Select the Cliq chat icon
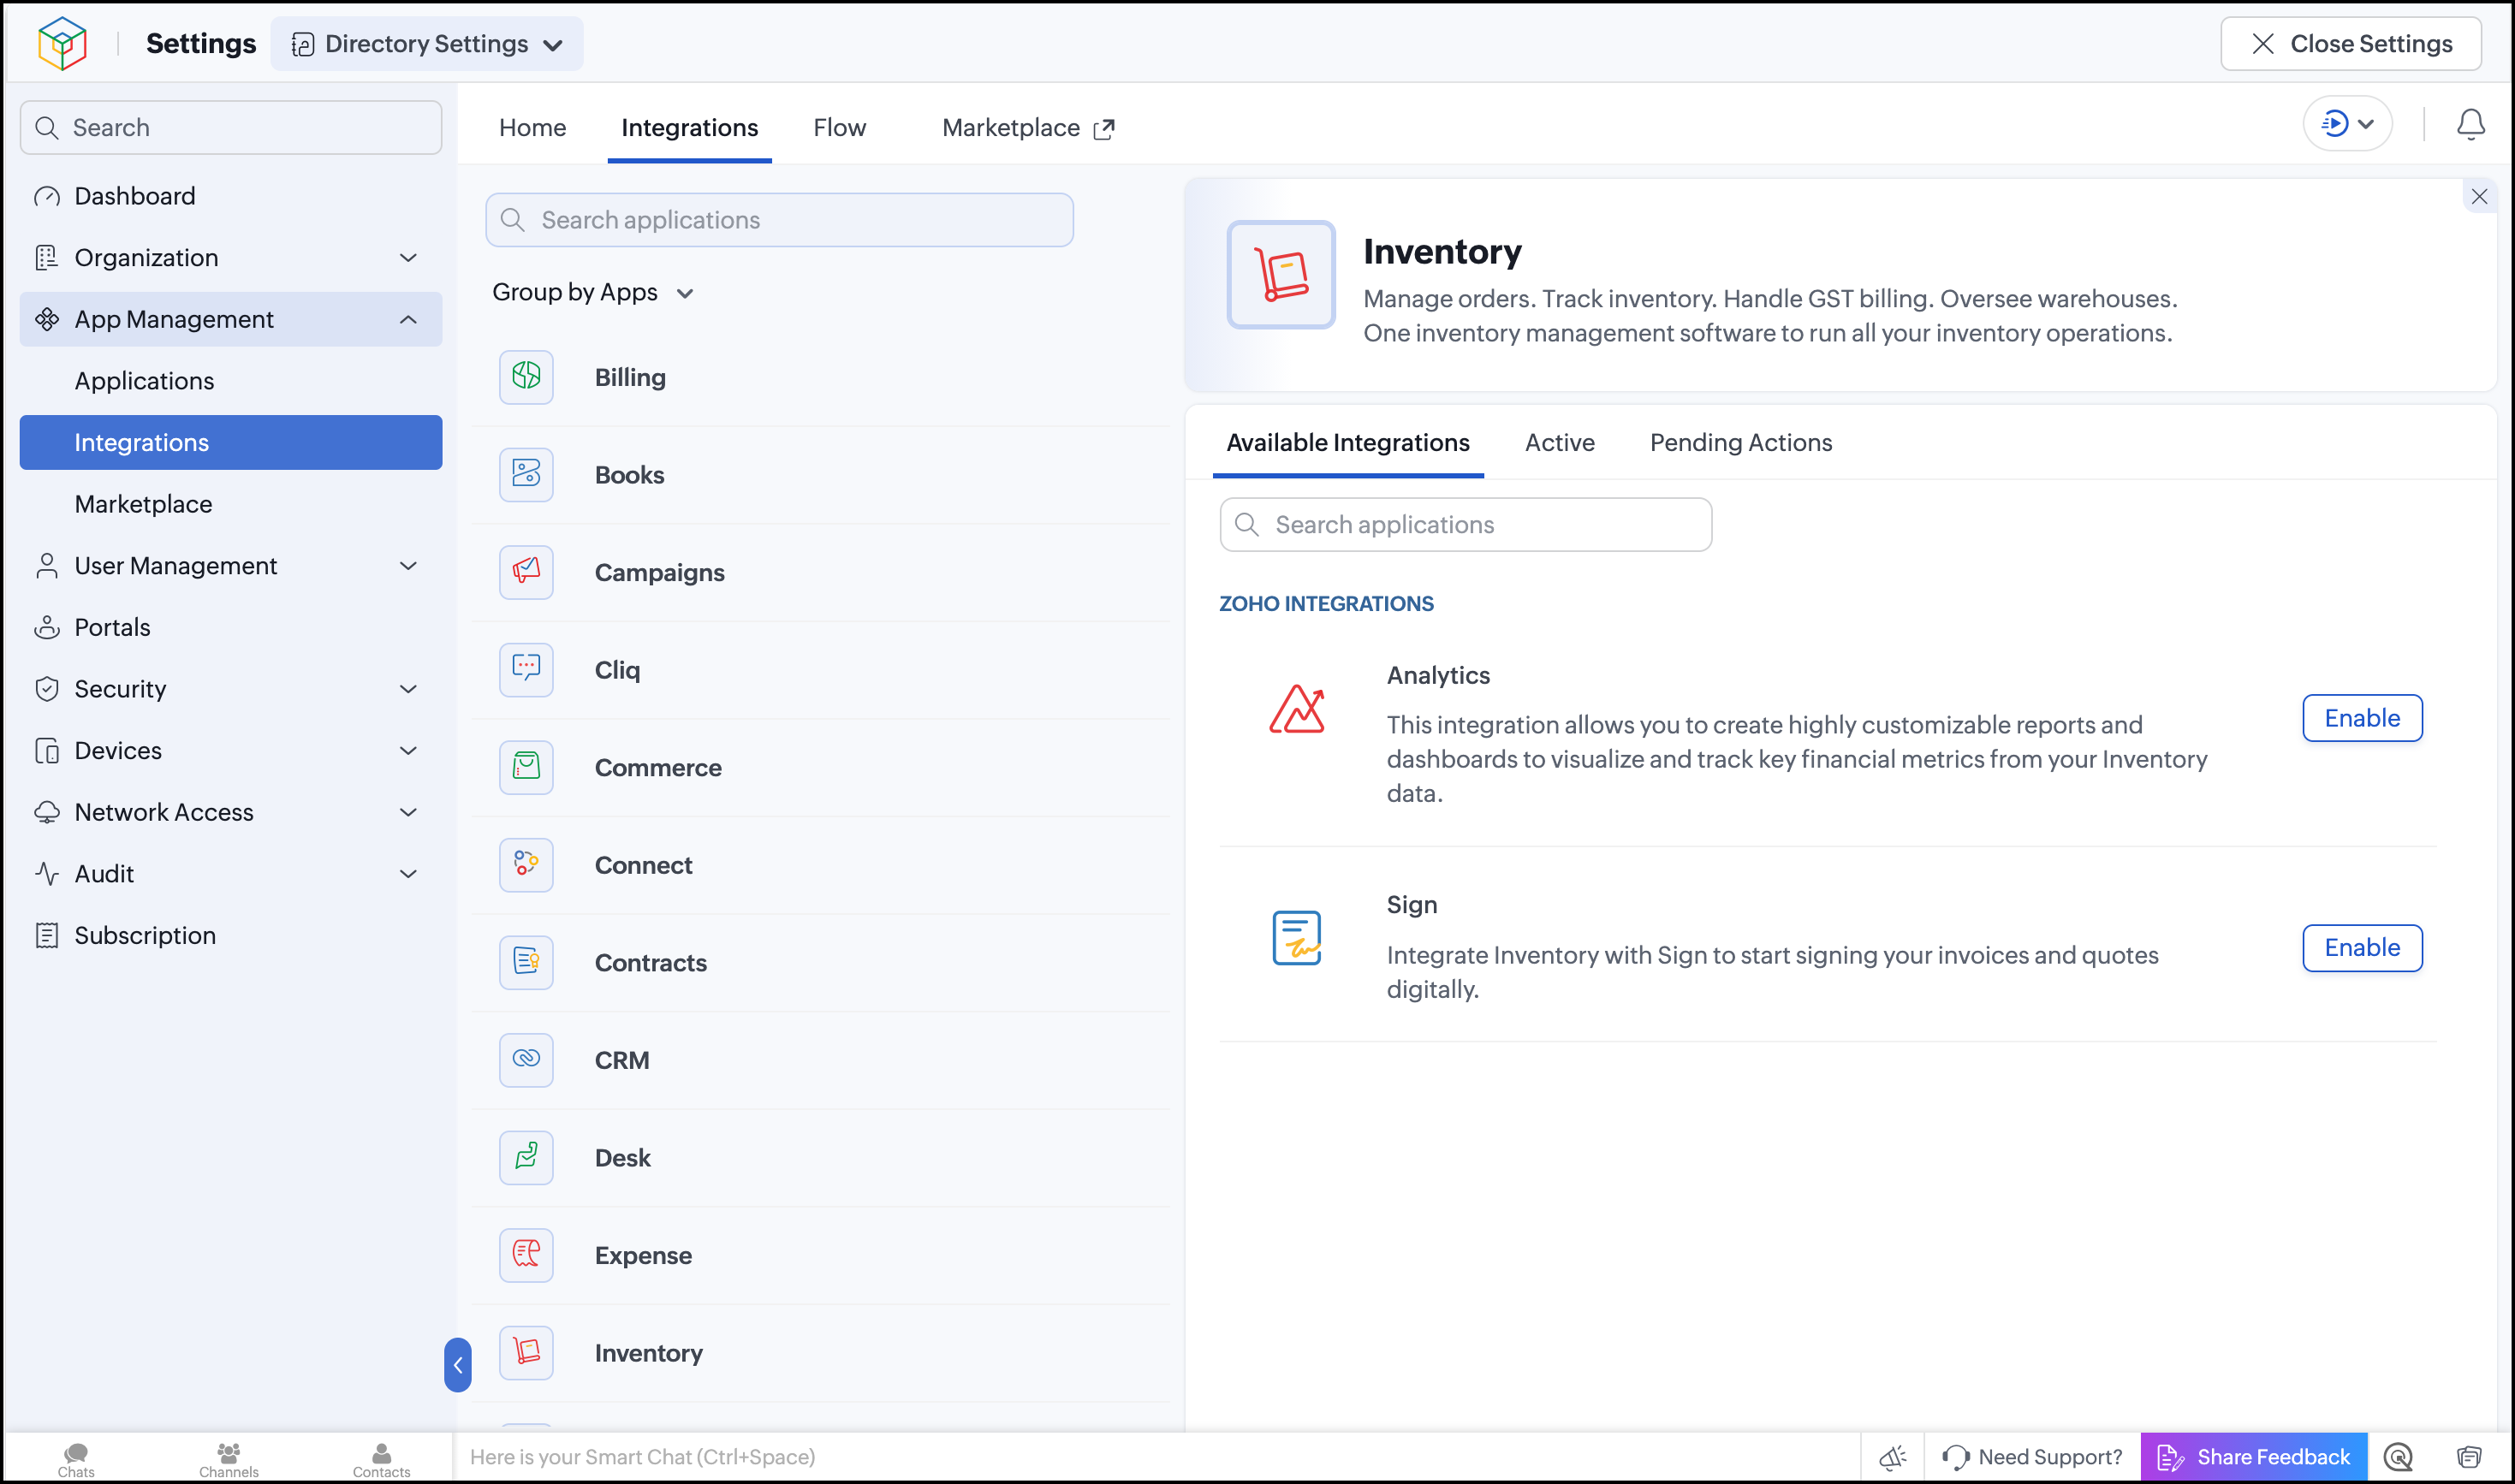Screen dimensions: 2515x1484 [526, 669]
